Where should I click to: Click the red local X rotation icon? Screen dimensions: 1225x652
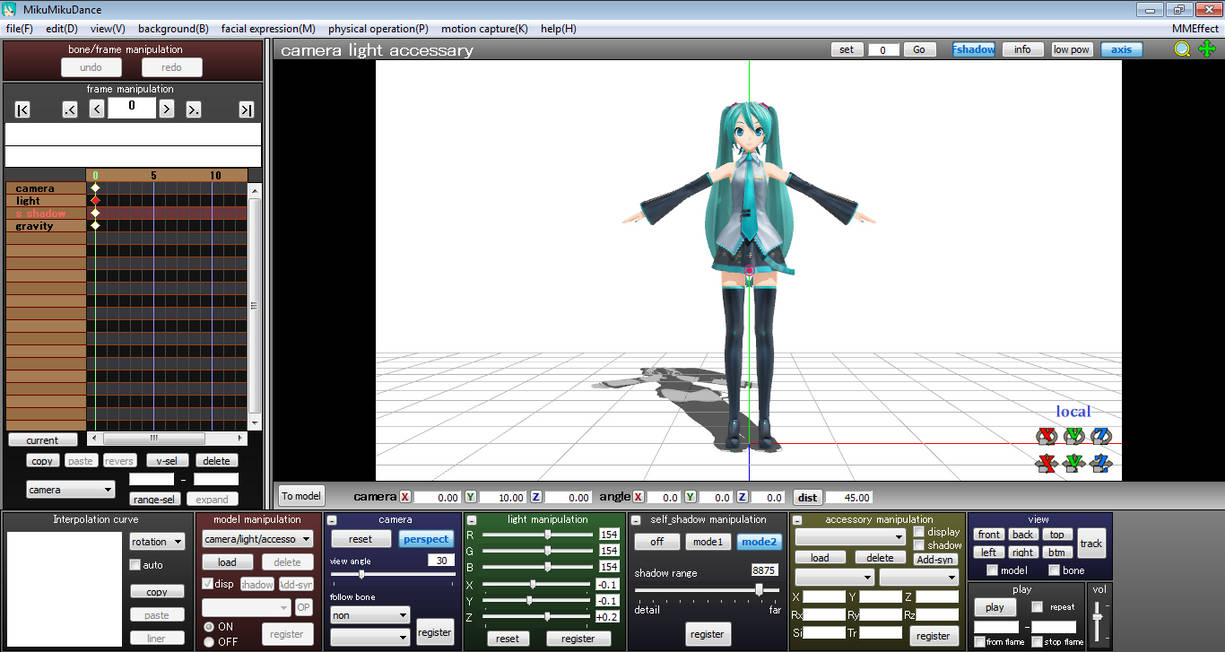1047,436
